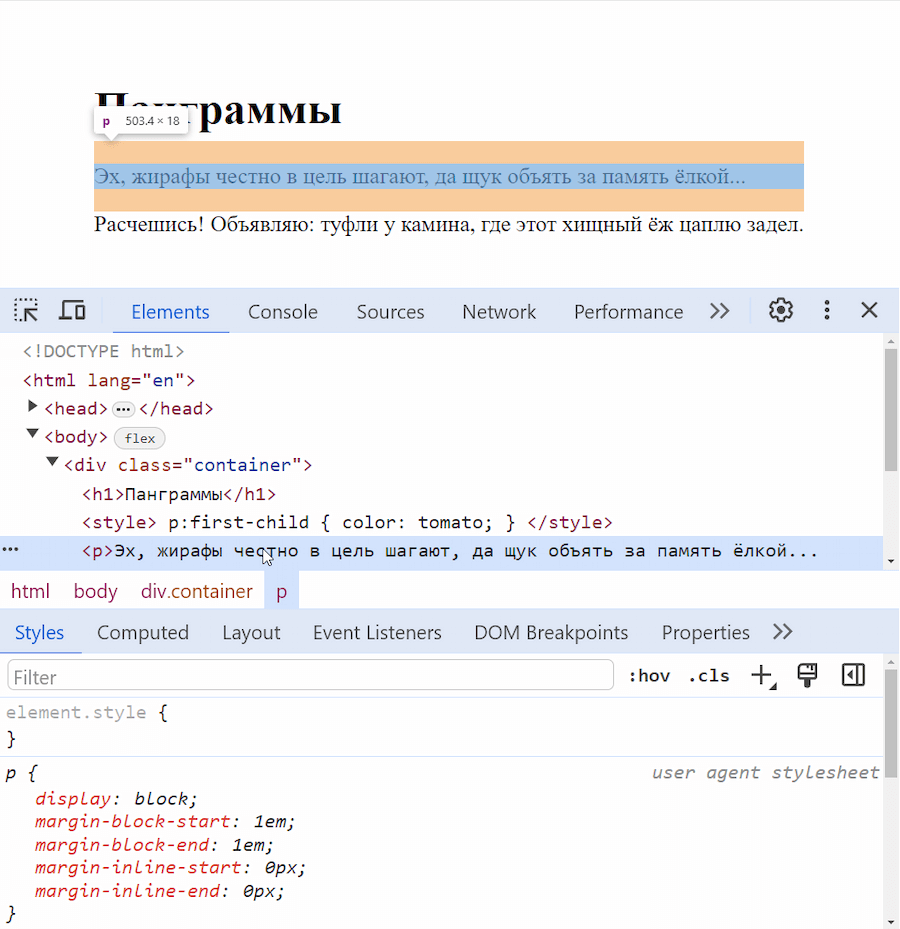Open the DevTools three-dot customize menu
Image resolution: width=900 pixels, height=929 pixels.
point(827,310)
